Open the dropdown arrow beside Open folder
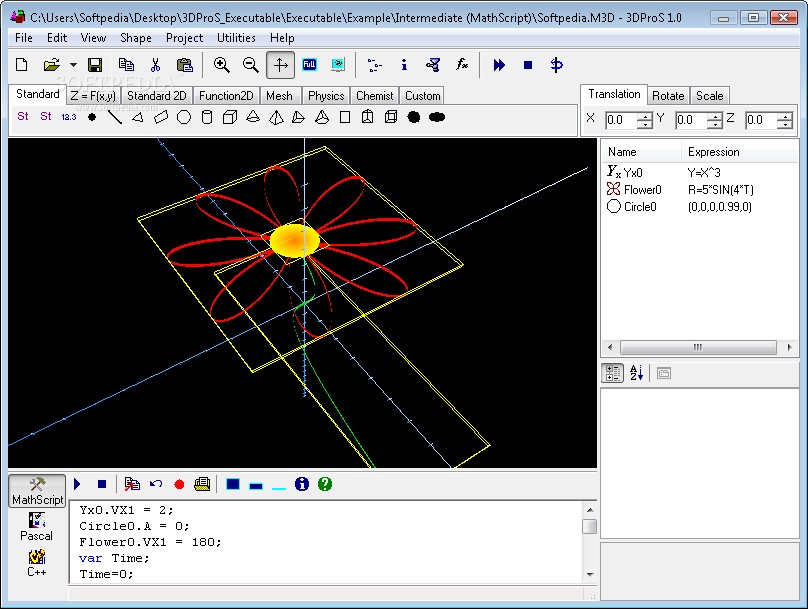808x609 pixels. coord(73,65)
